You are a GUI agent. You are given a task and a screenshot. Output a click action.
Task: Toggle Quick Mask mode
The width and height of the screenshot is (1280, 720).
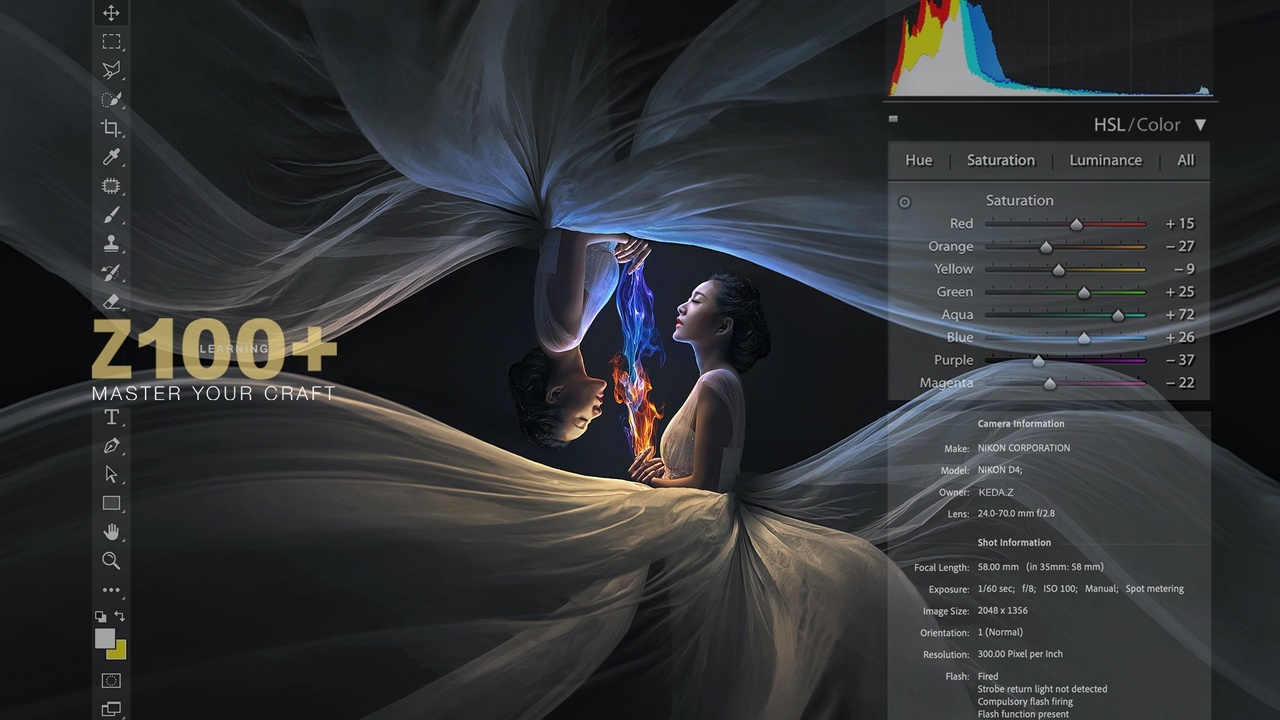point(111,681)
